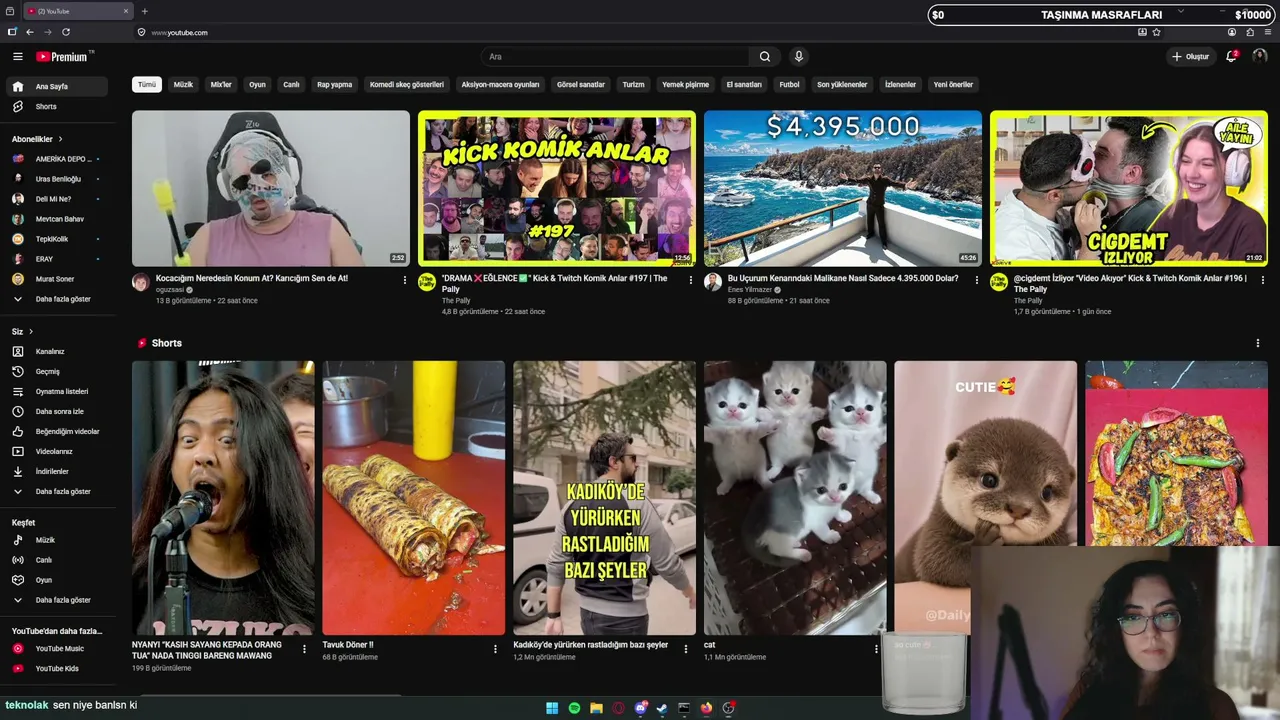Click the search magnifier button
1280x720 pixels.
coord(765,57)
